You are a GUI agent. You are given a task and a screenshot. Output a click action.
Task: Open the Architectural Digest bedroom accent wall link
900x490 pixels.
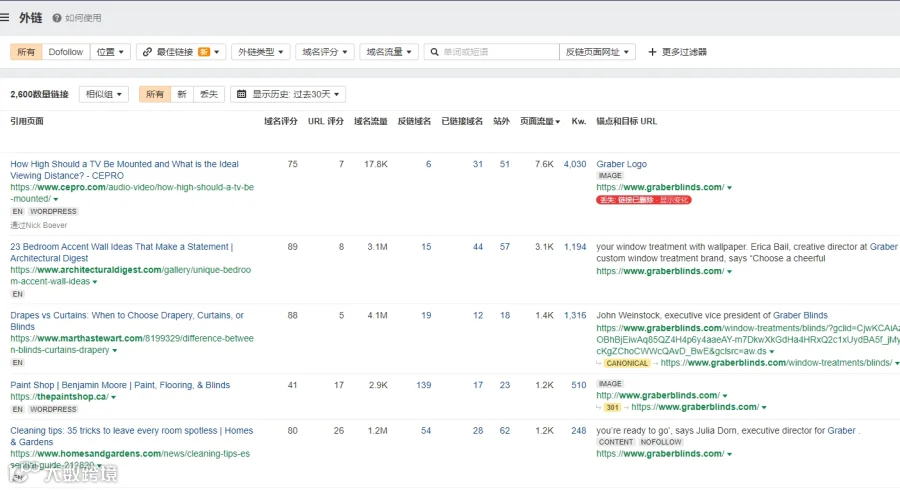click(122, 252)
